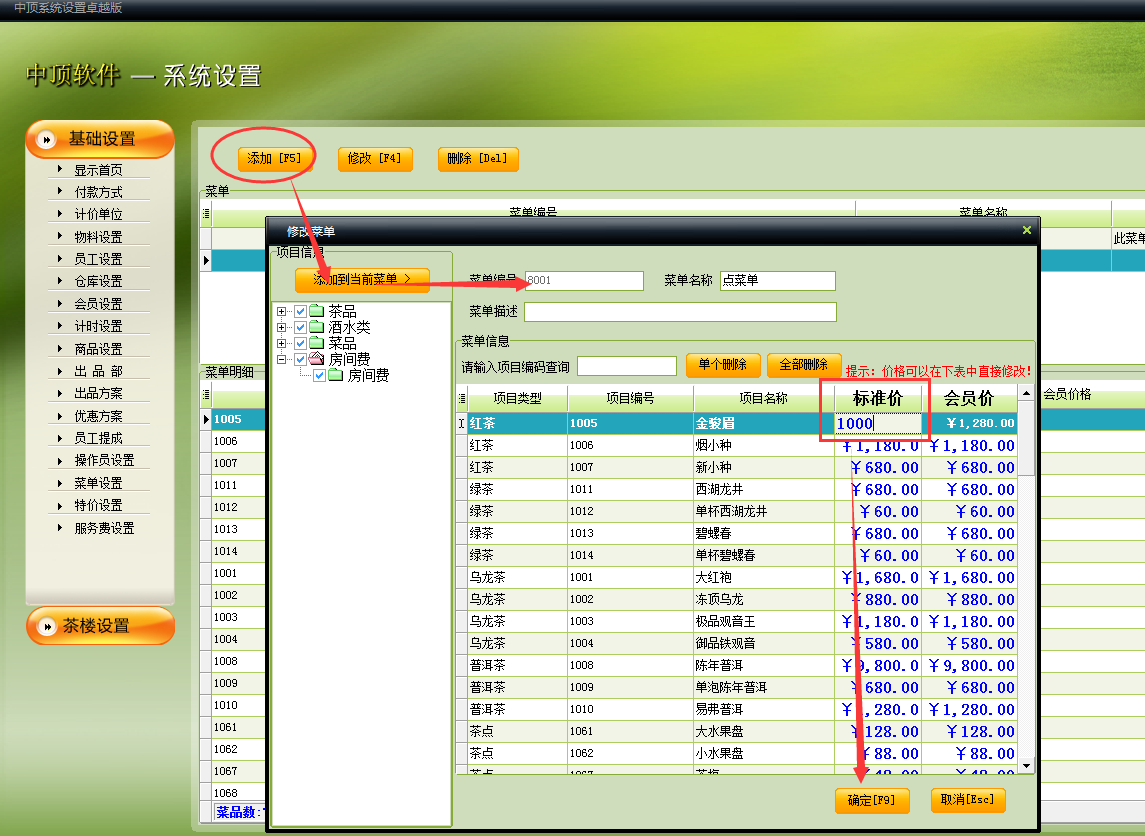Click the 茶楼设置 round arrow icon
Screen dimensions: 1145x836
46,627
